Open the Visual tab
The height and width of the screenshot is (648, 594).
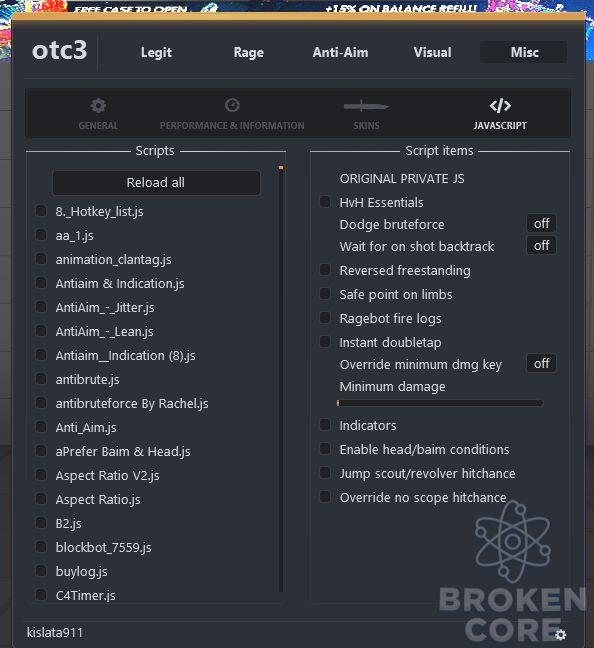[432, 52]
